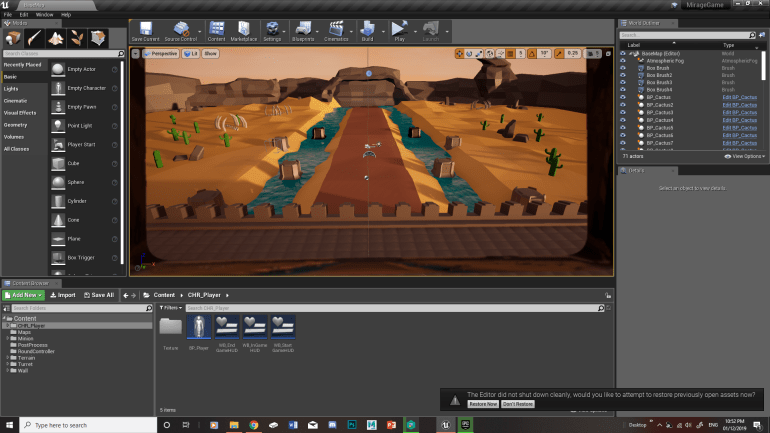Select the rotate gizmo in viewport
Screen dimensions: 770x433
(x=469, y=54)
